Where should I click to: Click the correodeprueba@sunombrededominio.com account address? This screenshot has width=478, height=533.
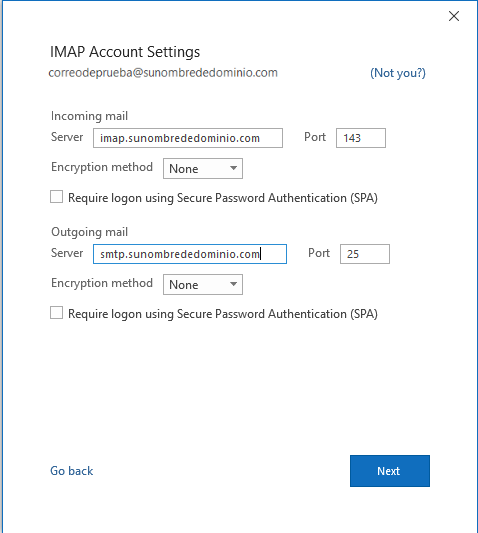[x=163, y=73]
